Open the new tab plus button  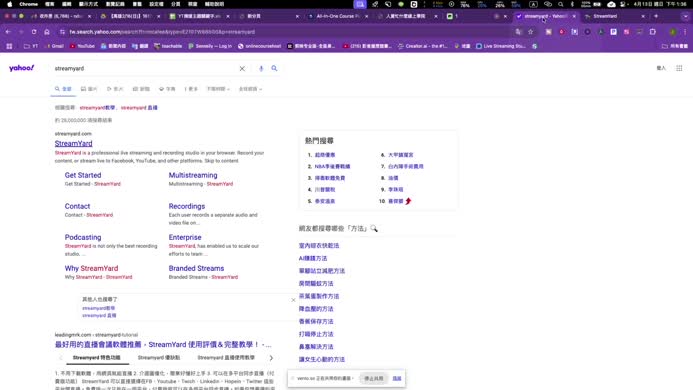tap(656, 16)
